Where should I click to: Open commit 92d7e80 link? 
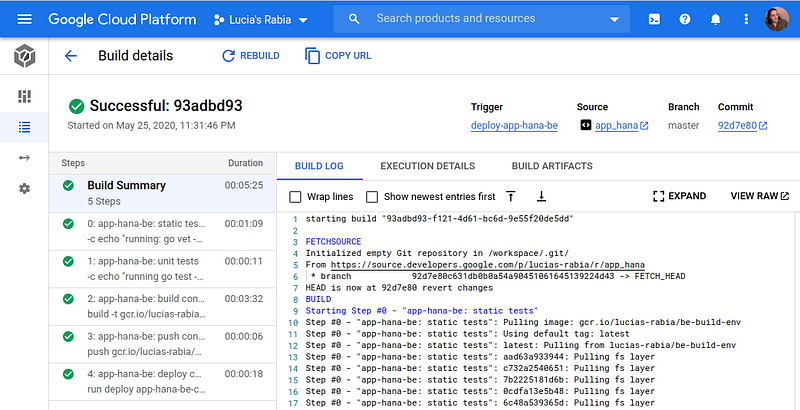tap(737, 125)
